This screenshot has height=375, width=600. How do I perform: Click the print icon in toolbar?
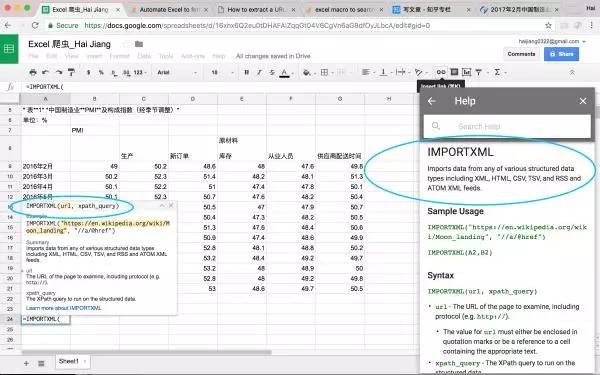[x=33, y=72]
